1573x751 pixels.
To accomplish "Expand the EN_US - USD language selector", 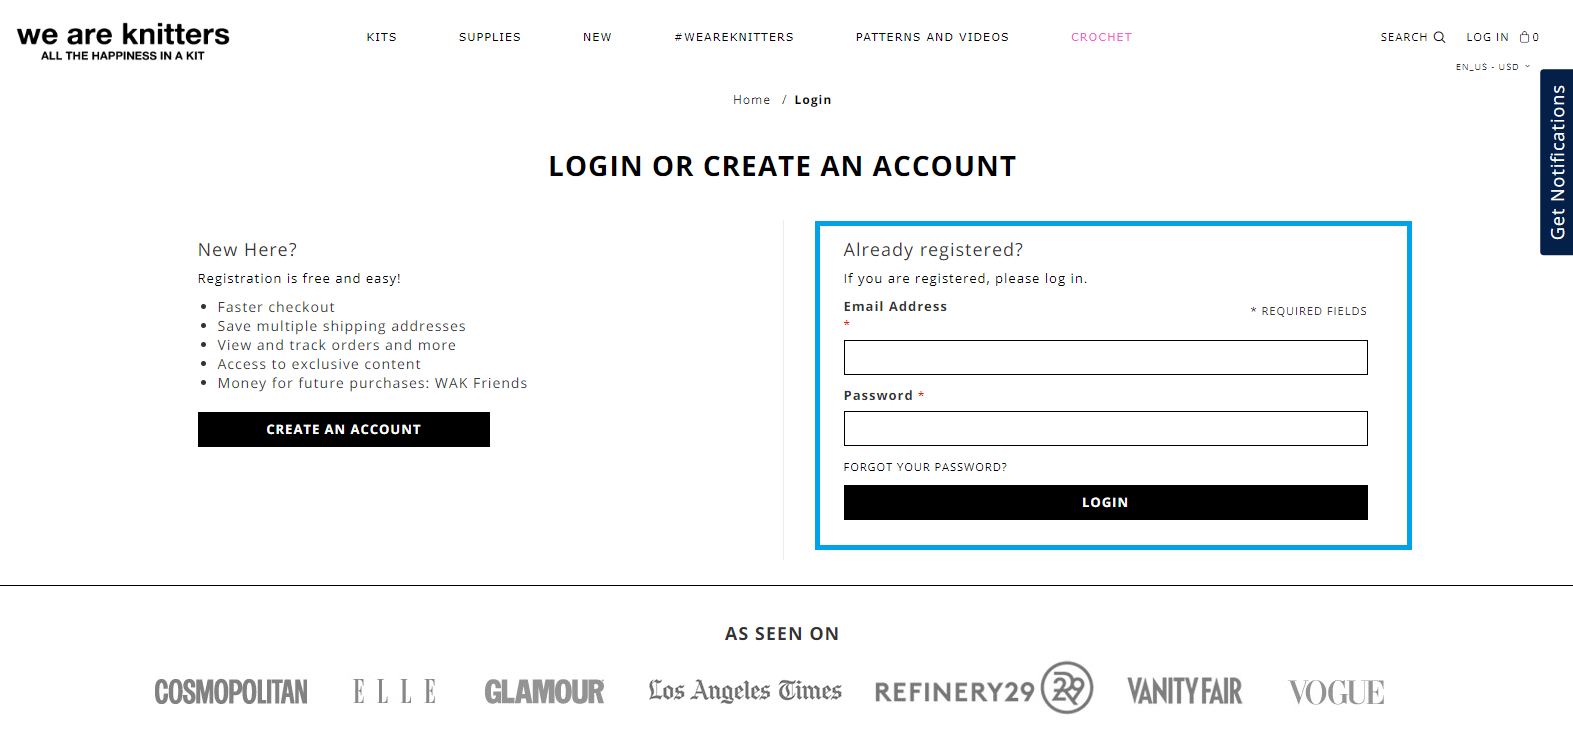I will click(1492, 67).
